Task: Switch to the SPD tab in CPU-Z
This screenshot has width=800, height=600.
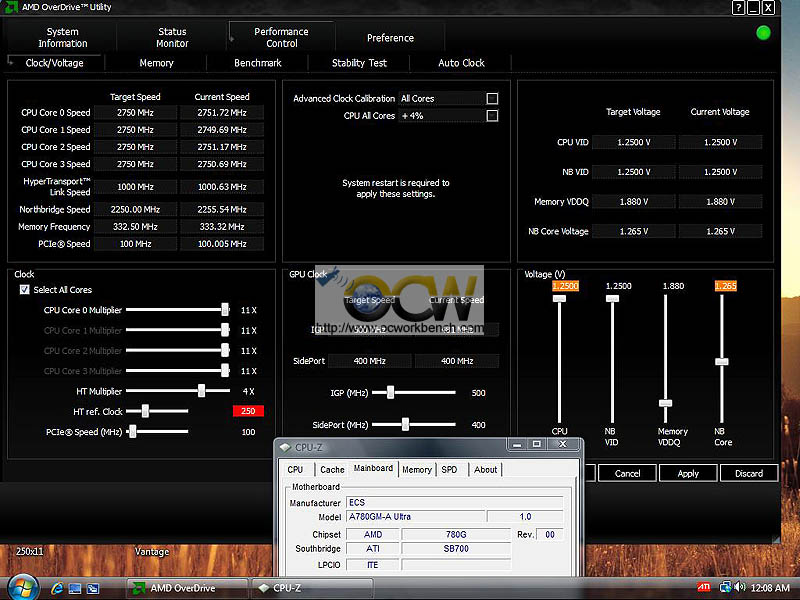Action: pyautogui.click(x=449, y=469)
